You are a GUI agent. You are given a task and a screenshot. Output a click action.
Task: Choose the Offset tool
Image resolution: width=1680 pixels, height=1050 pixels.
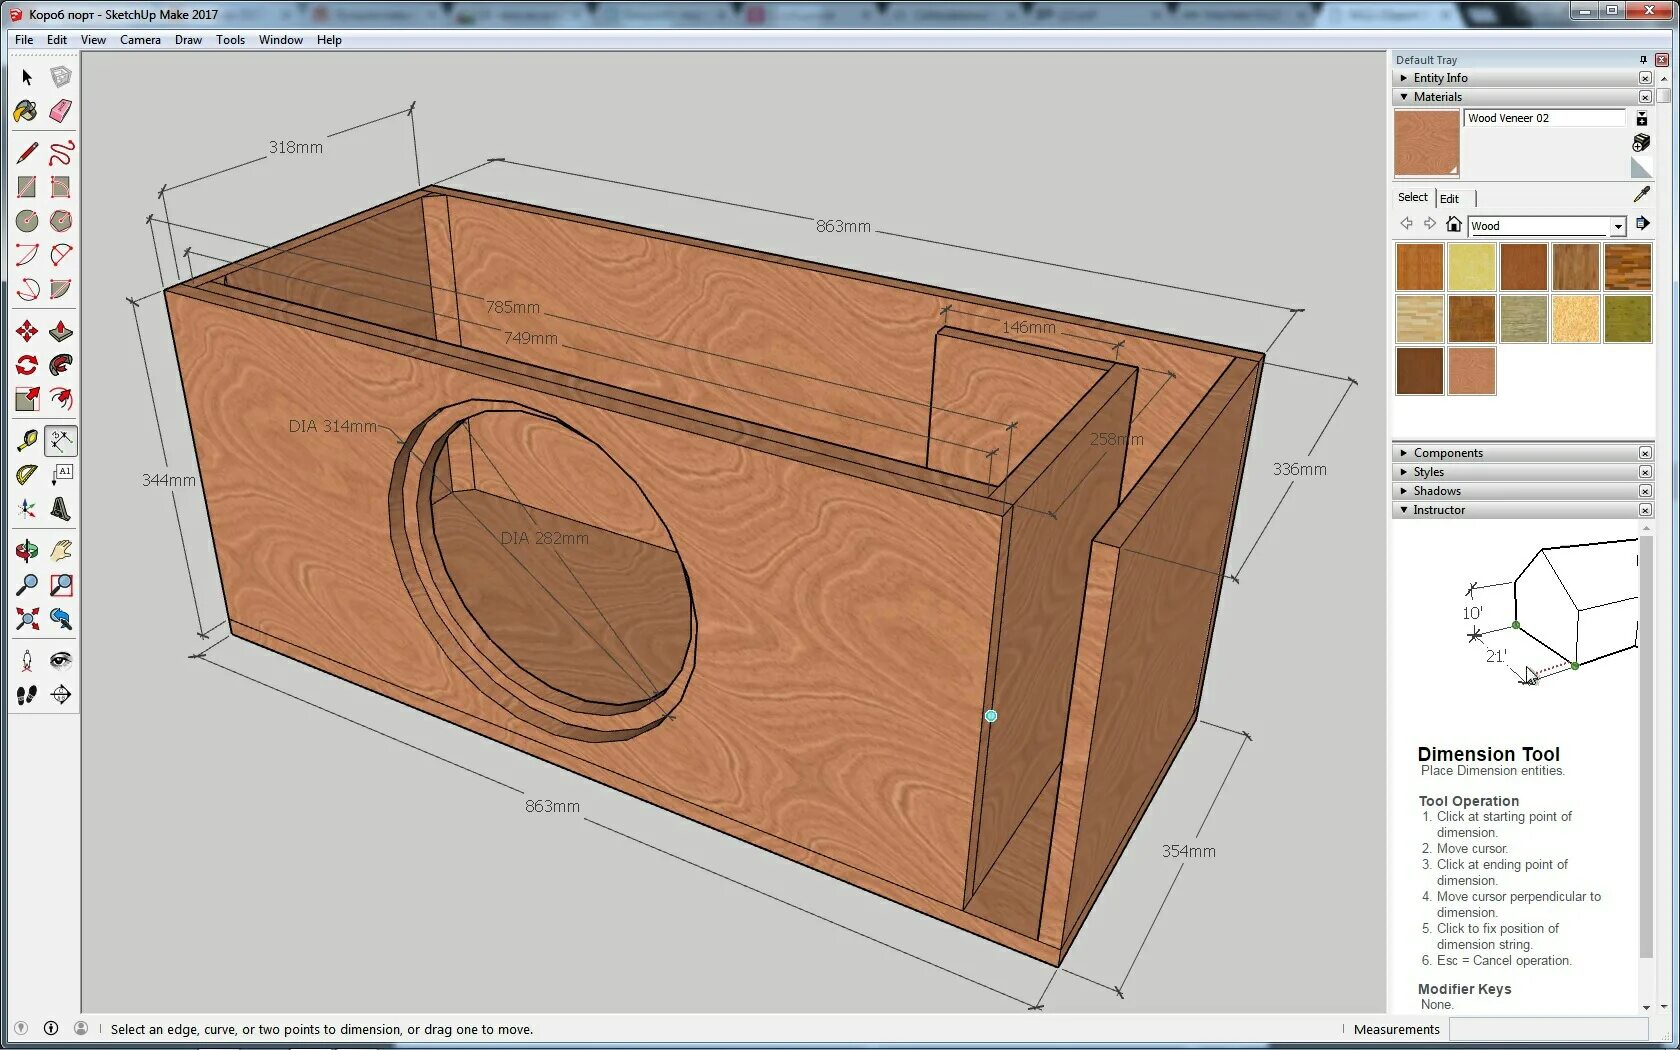pyautogui.click(x=61, y=399)
